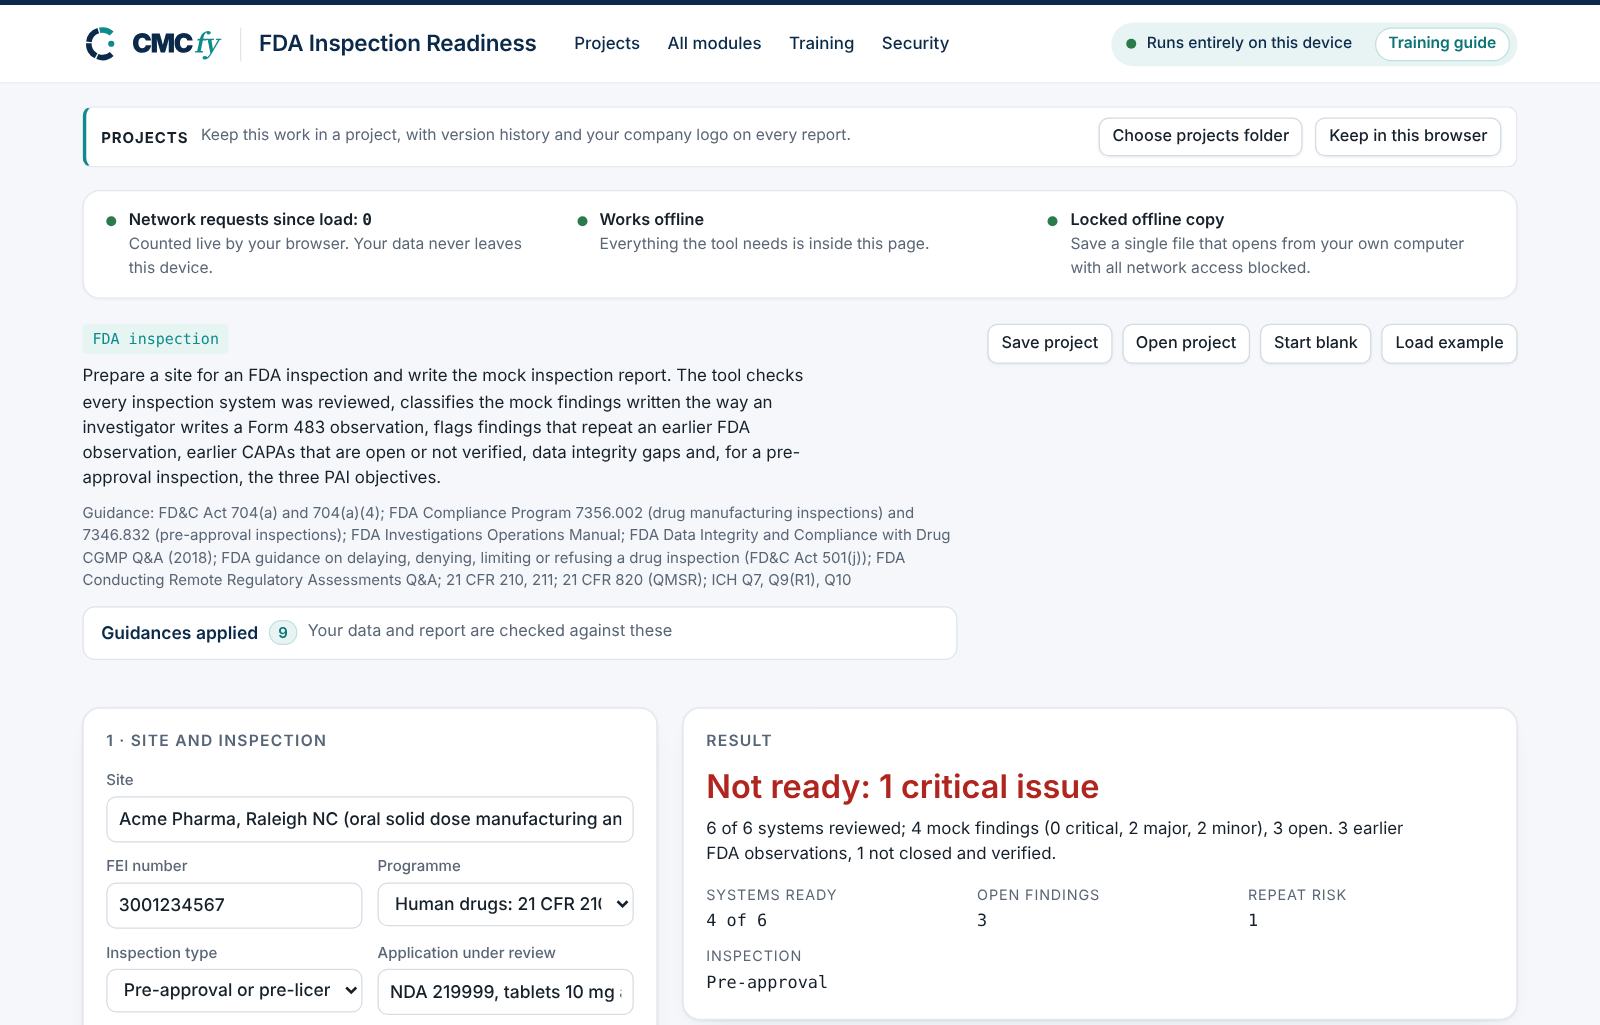Open the Projects menu item
This screenshot has width=1600, height=1025.
[606, 43]
